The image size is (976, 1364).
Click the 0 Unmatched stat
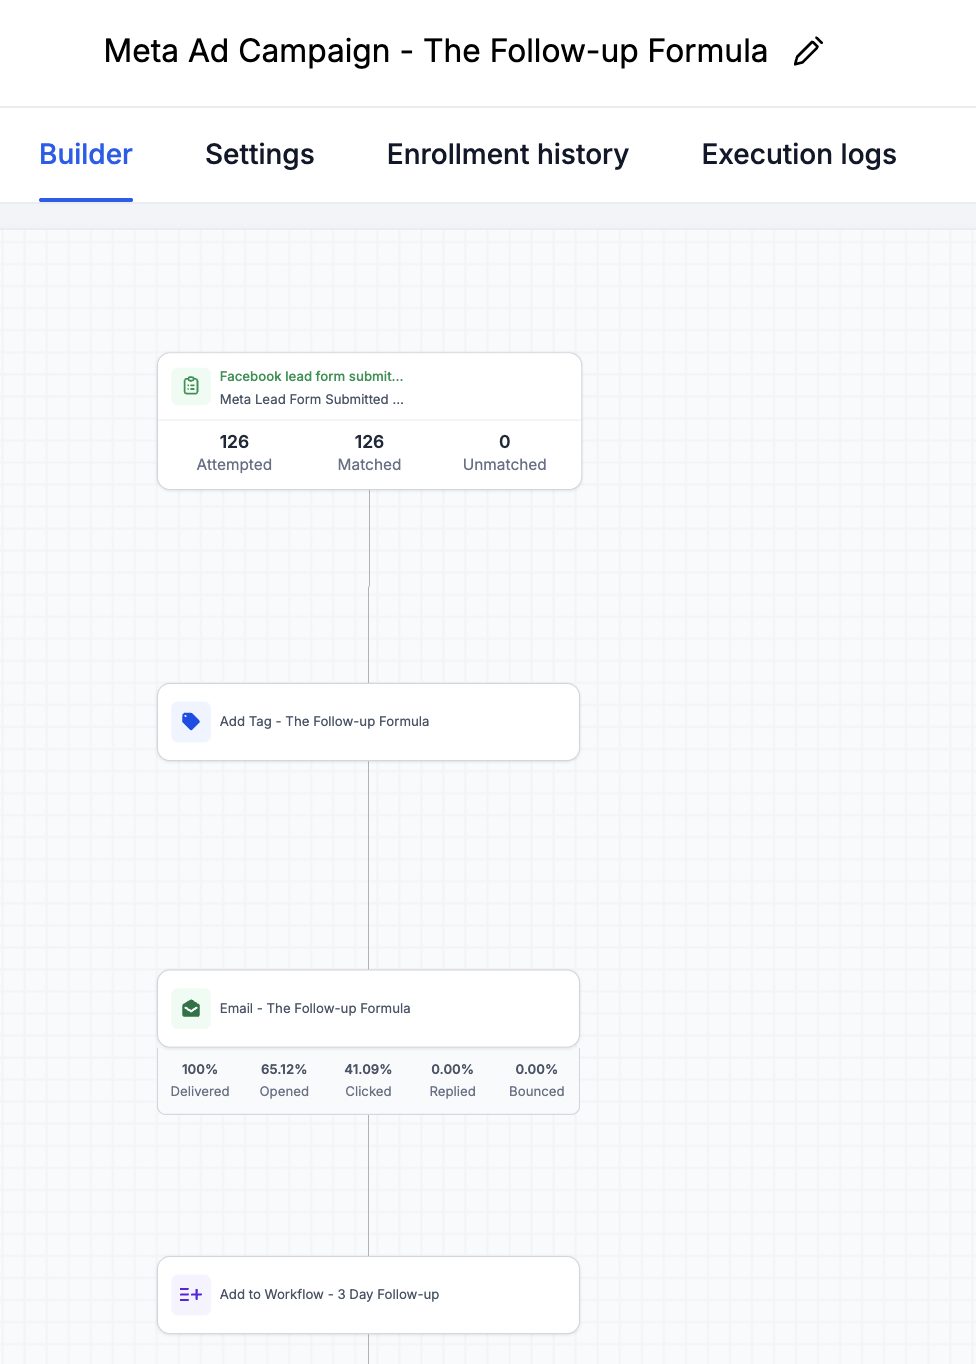(x=505, y=453)
